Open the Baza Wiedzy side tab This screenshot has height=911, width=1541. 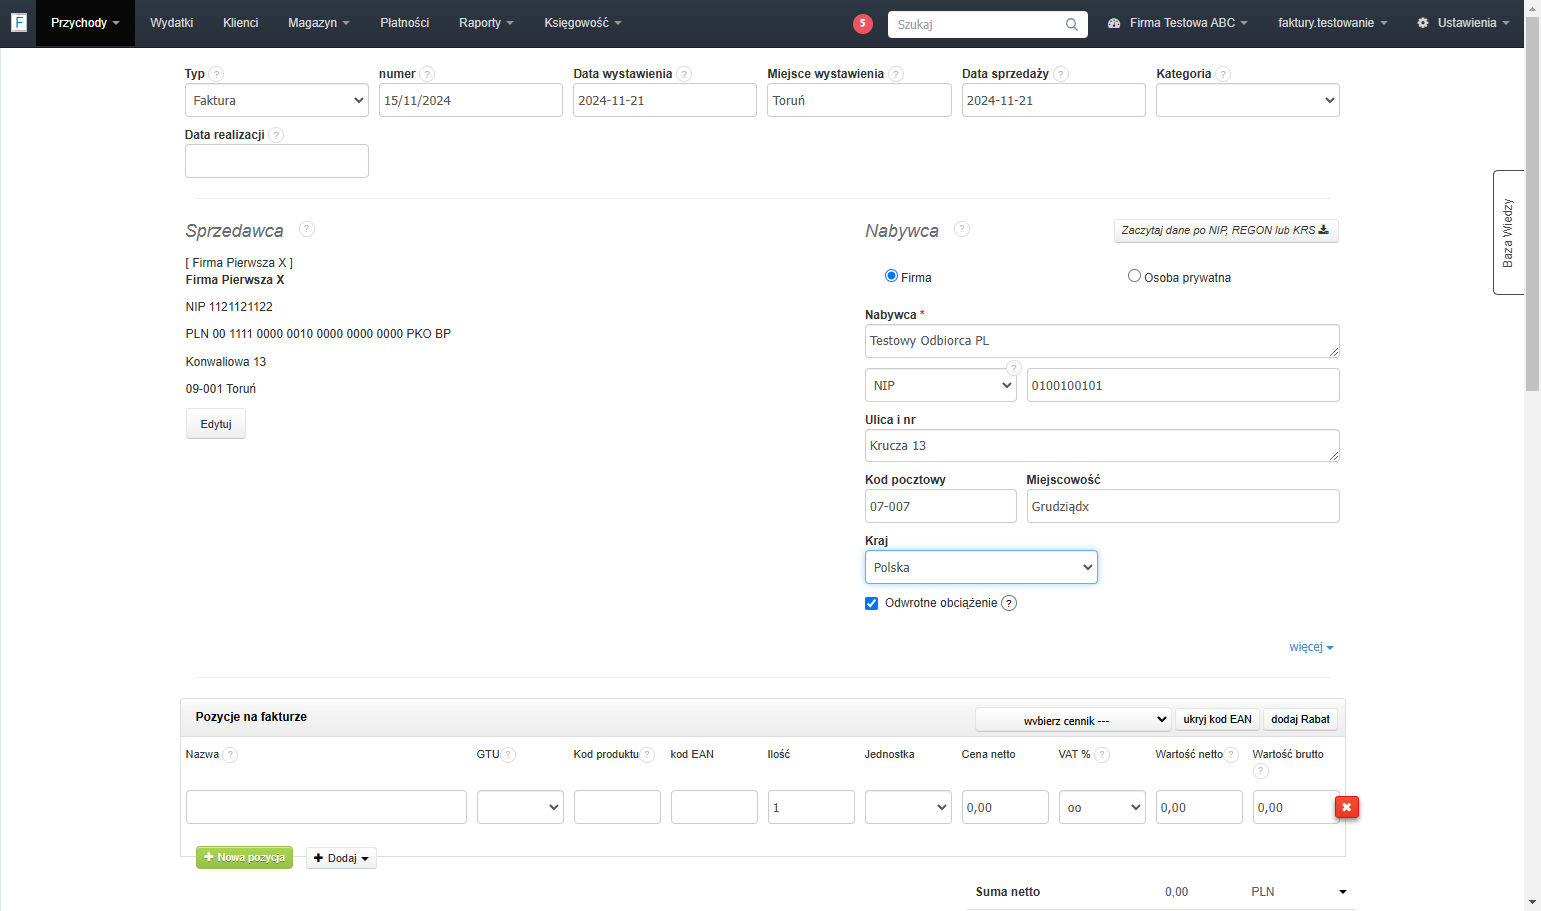[1508, 232]
